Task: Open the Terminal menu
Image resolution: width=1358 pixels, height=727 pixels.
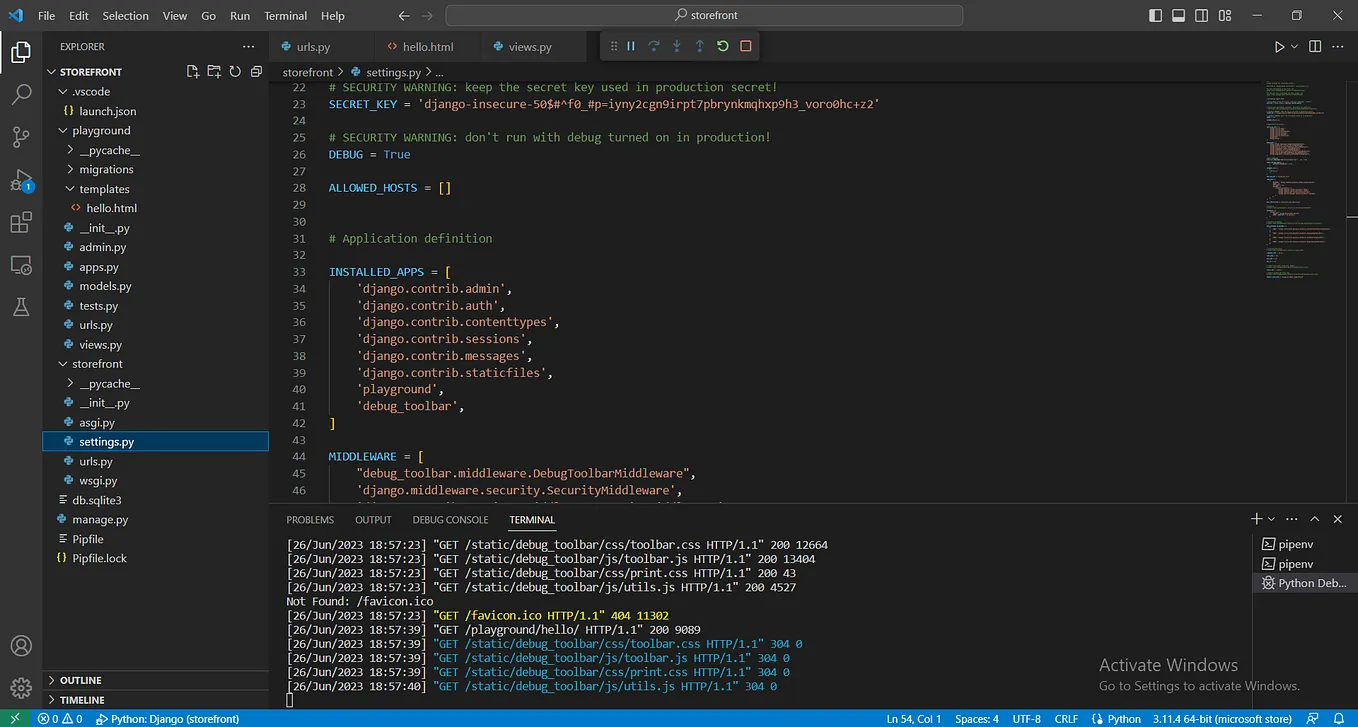Action: point(286,16)
